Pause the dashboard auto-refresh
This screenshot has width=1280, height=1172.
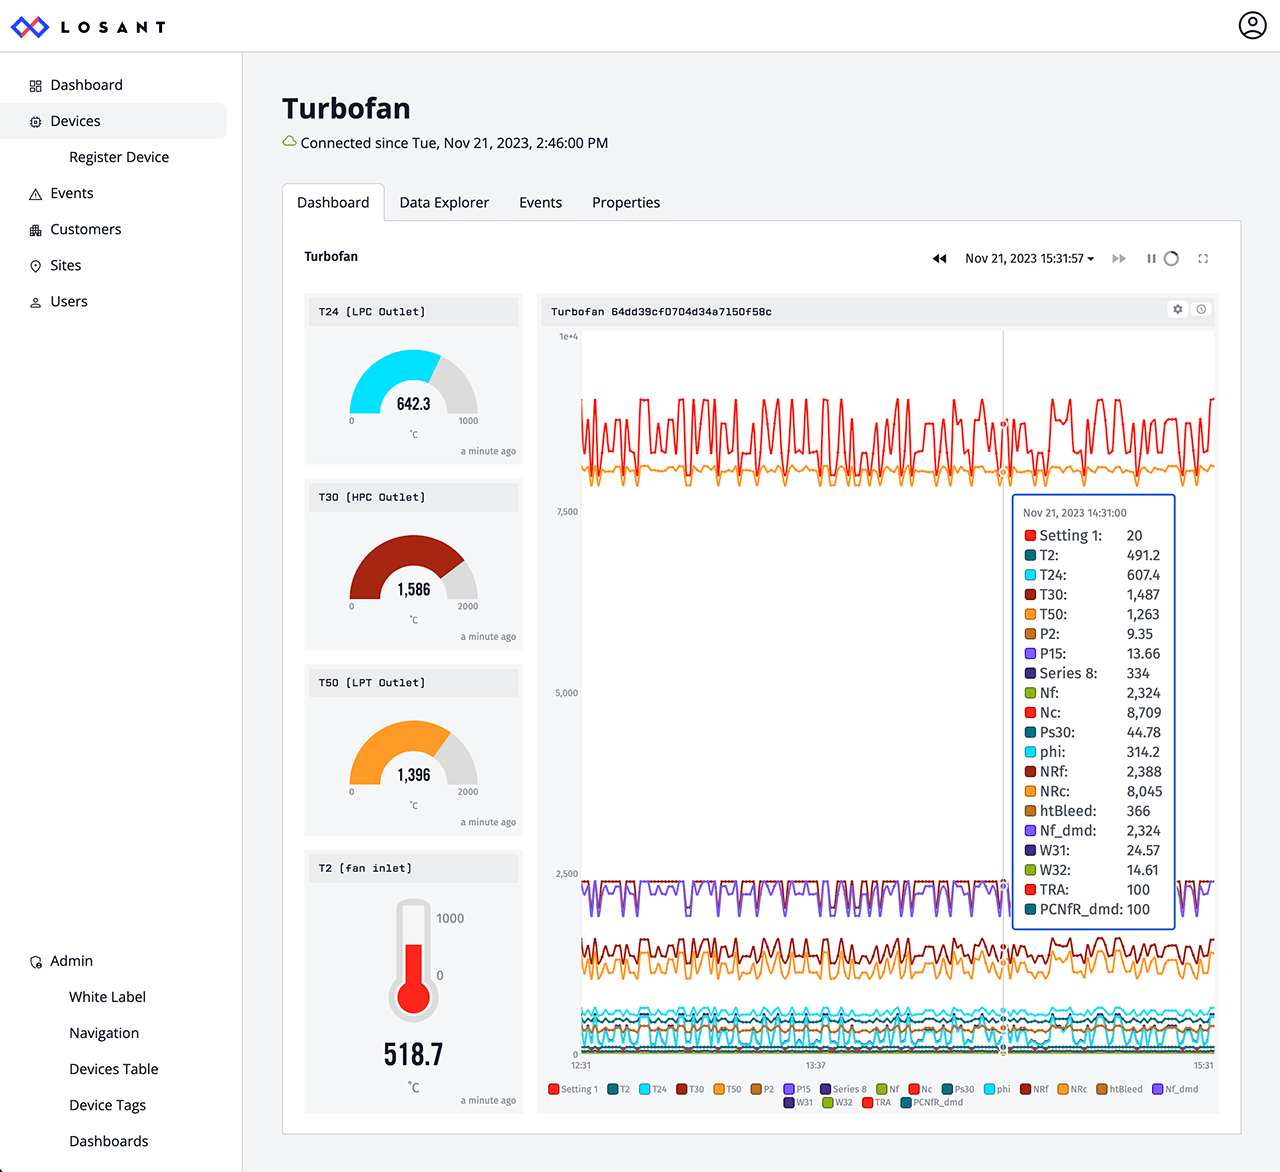1151,259
